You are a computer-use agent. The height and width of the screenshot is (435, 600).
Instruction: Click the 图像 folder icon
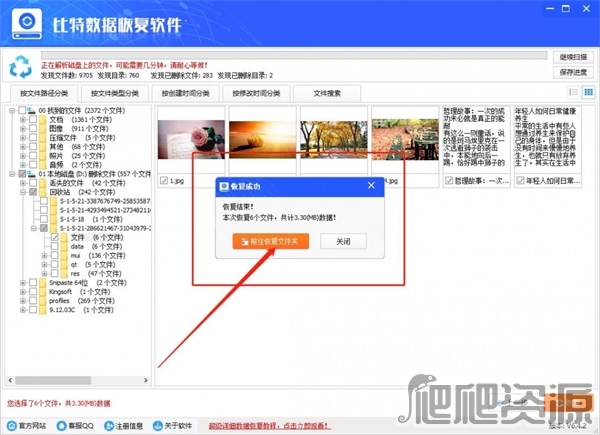pos(43,129)
